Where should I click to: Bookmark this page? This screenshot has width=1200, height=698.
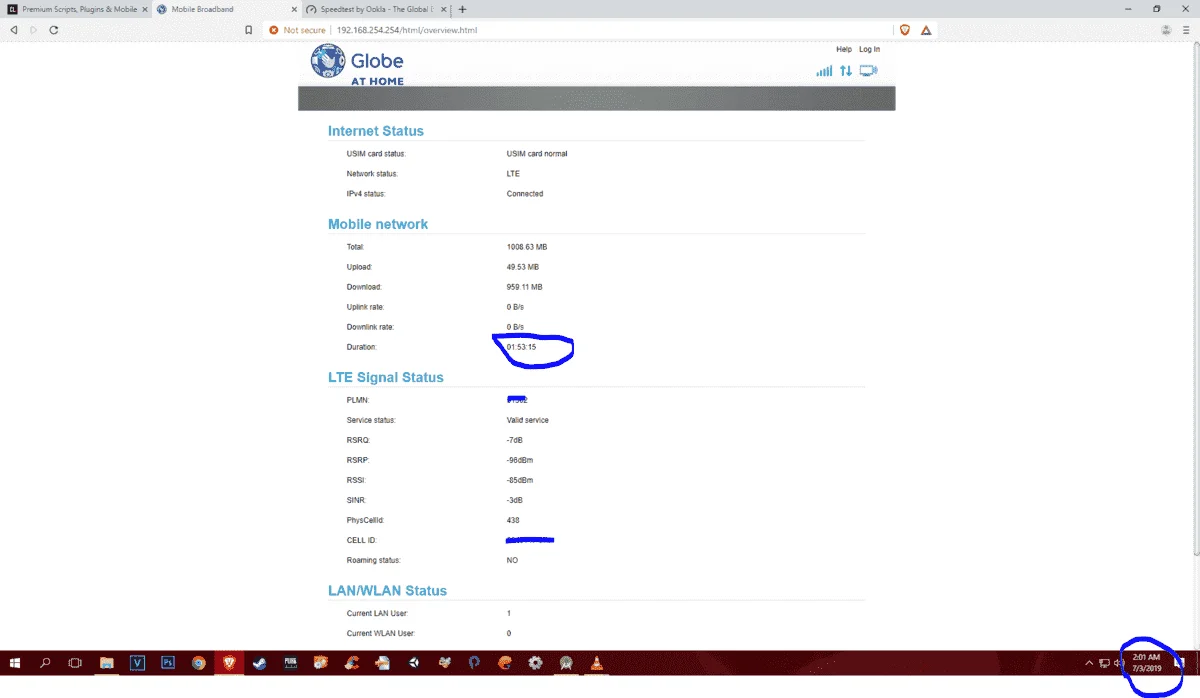click(249, 30)
